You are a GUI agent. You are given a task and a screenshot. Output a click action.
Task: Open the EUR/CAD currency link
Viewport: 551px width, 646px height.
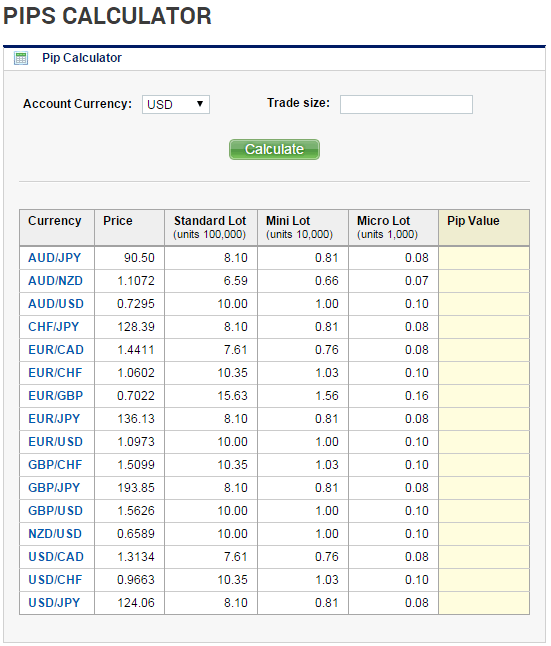pos(56,350)
